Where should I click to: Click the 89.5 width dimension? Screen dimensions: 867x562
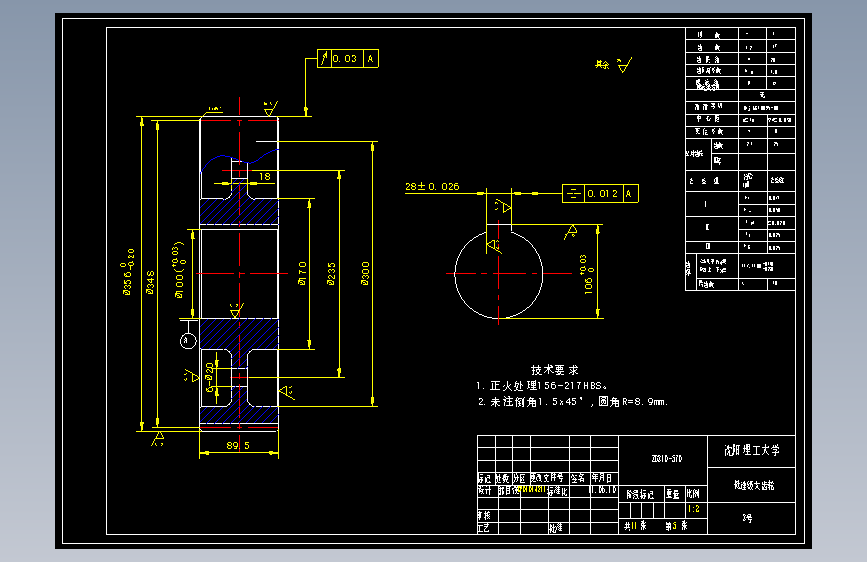pos(238,445)
